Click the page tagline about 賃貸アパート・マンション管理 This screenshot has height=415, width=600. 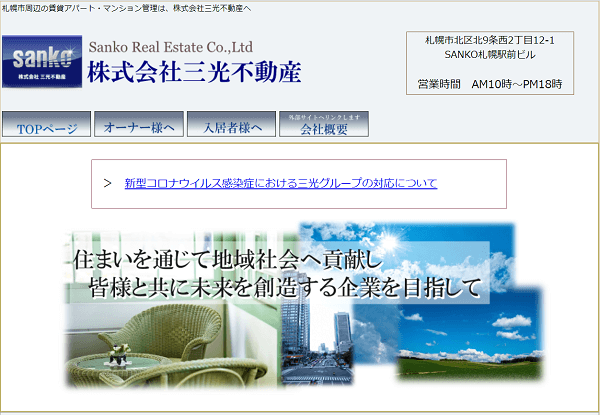[126, 8]
